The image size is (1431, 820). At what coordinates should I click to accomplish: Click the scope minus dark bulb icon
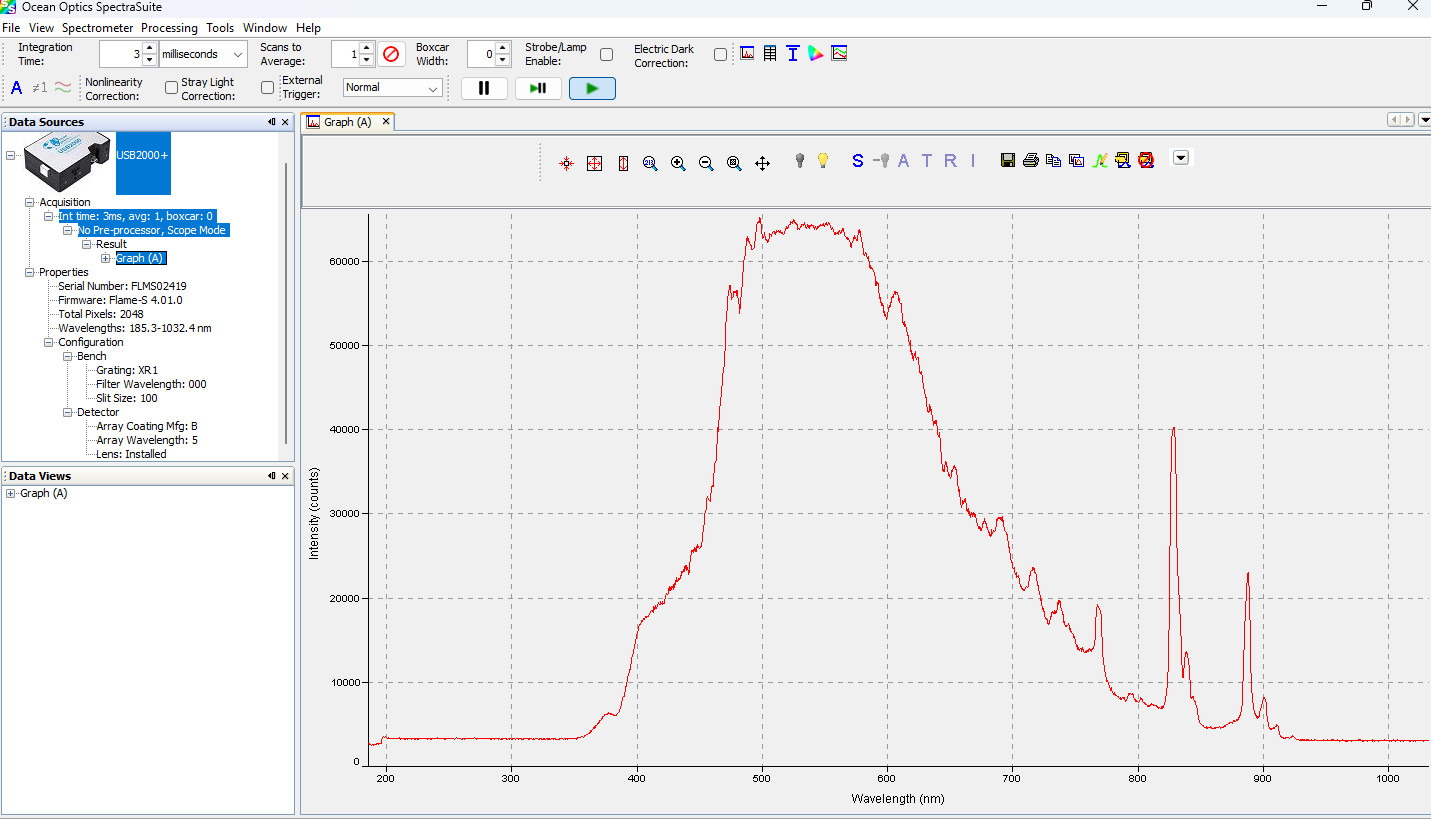click(882, 160)
